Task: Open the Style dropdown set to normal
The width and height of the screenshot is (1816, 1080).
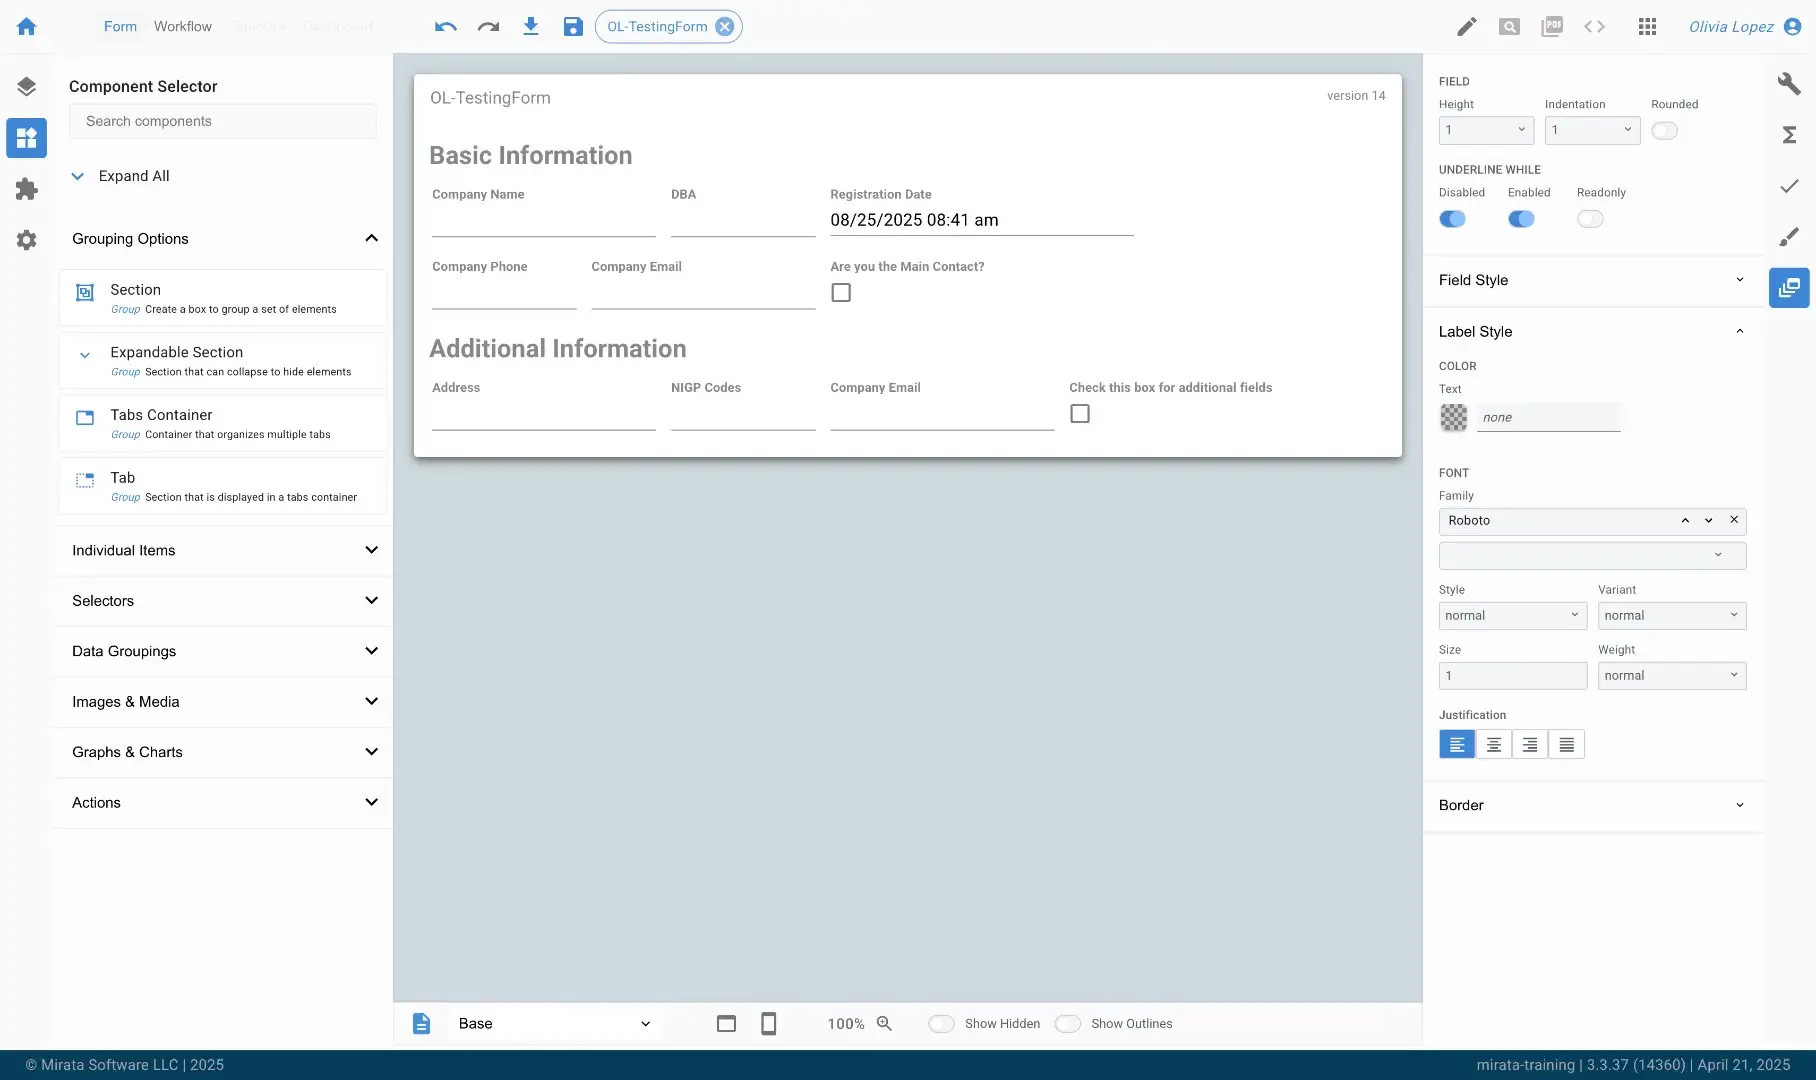Action: coord(1511,615)
